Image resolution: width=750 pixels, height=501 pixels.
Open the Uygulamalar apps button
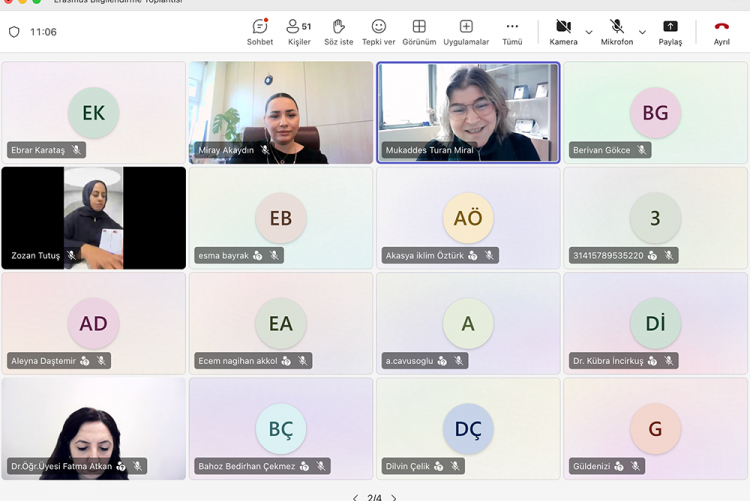(466, 32)
